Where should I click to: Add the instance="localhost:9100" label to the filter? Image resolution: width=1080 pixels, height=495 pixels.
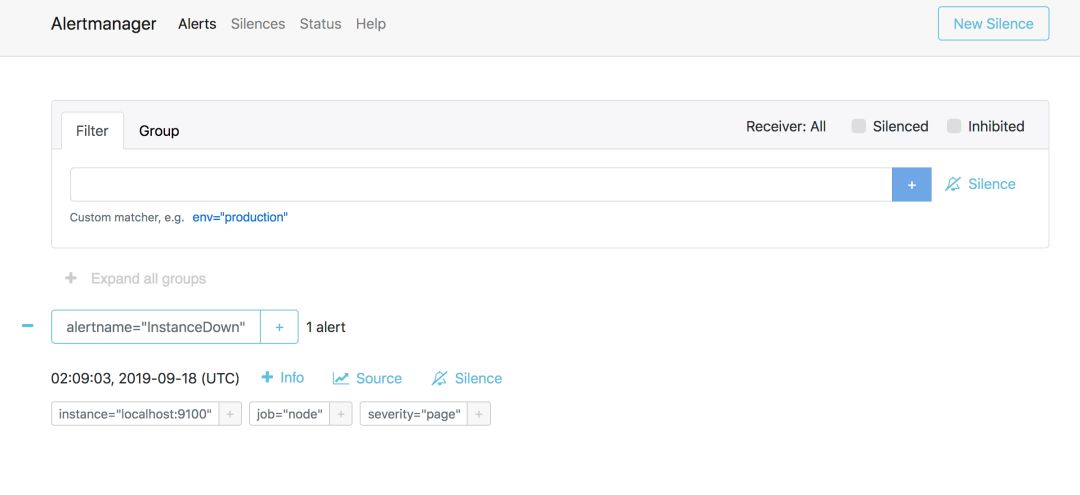[x=230, y=414]
